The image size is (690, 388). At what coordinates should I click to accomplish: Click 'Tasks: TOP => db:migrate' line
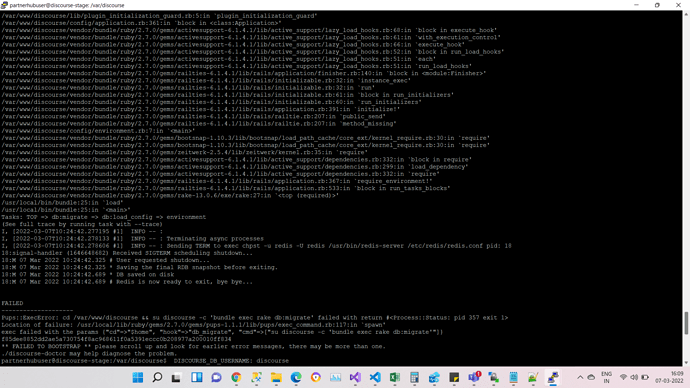click(103, 217)
